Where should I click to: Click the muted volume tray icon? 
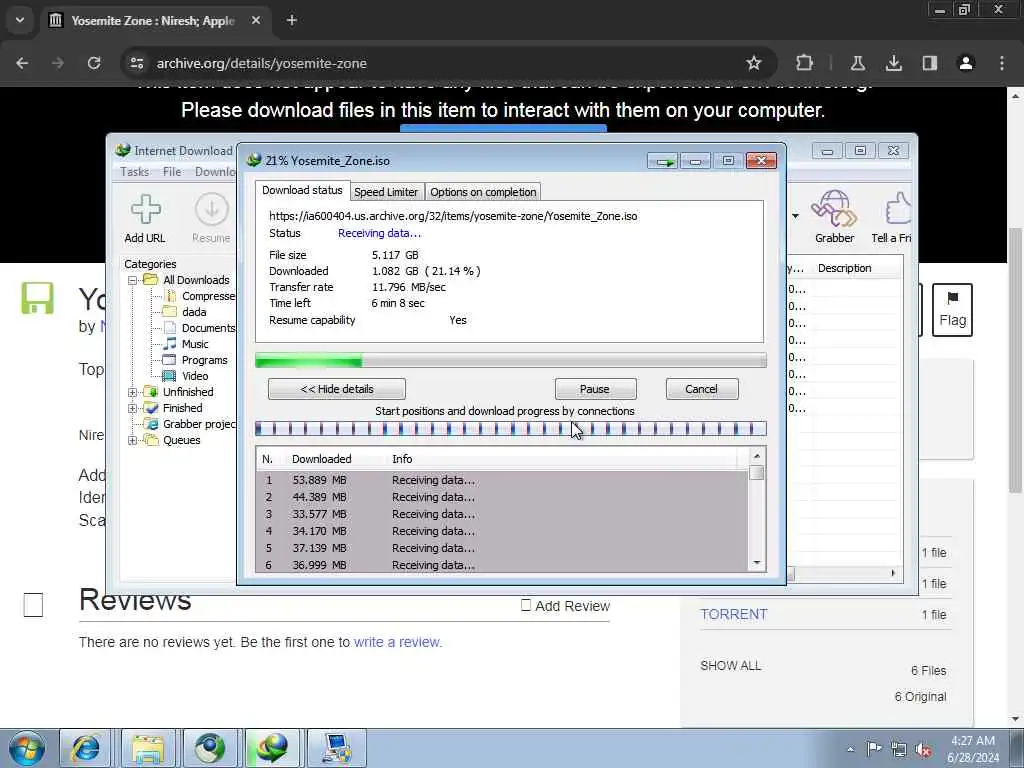(923, 749)
